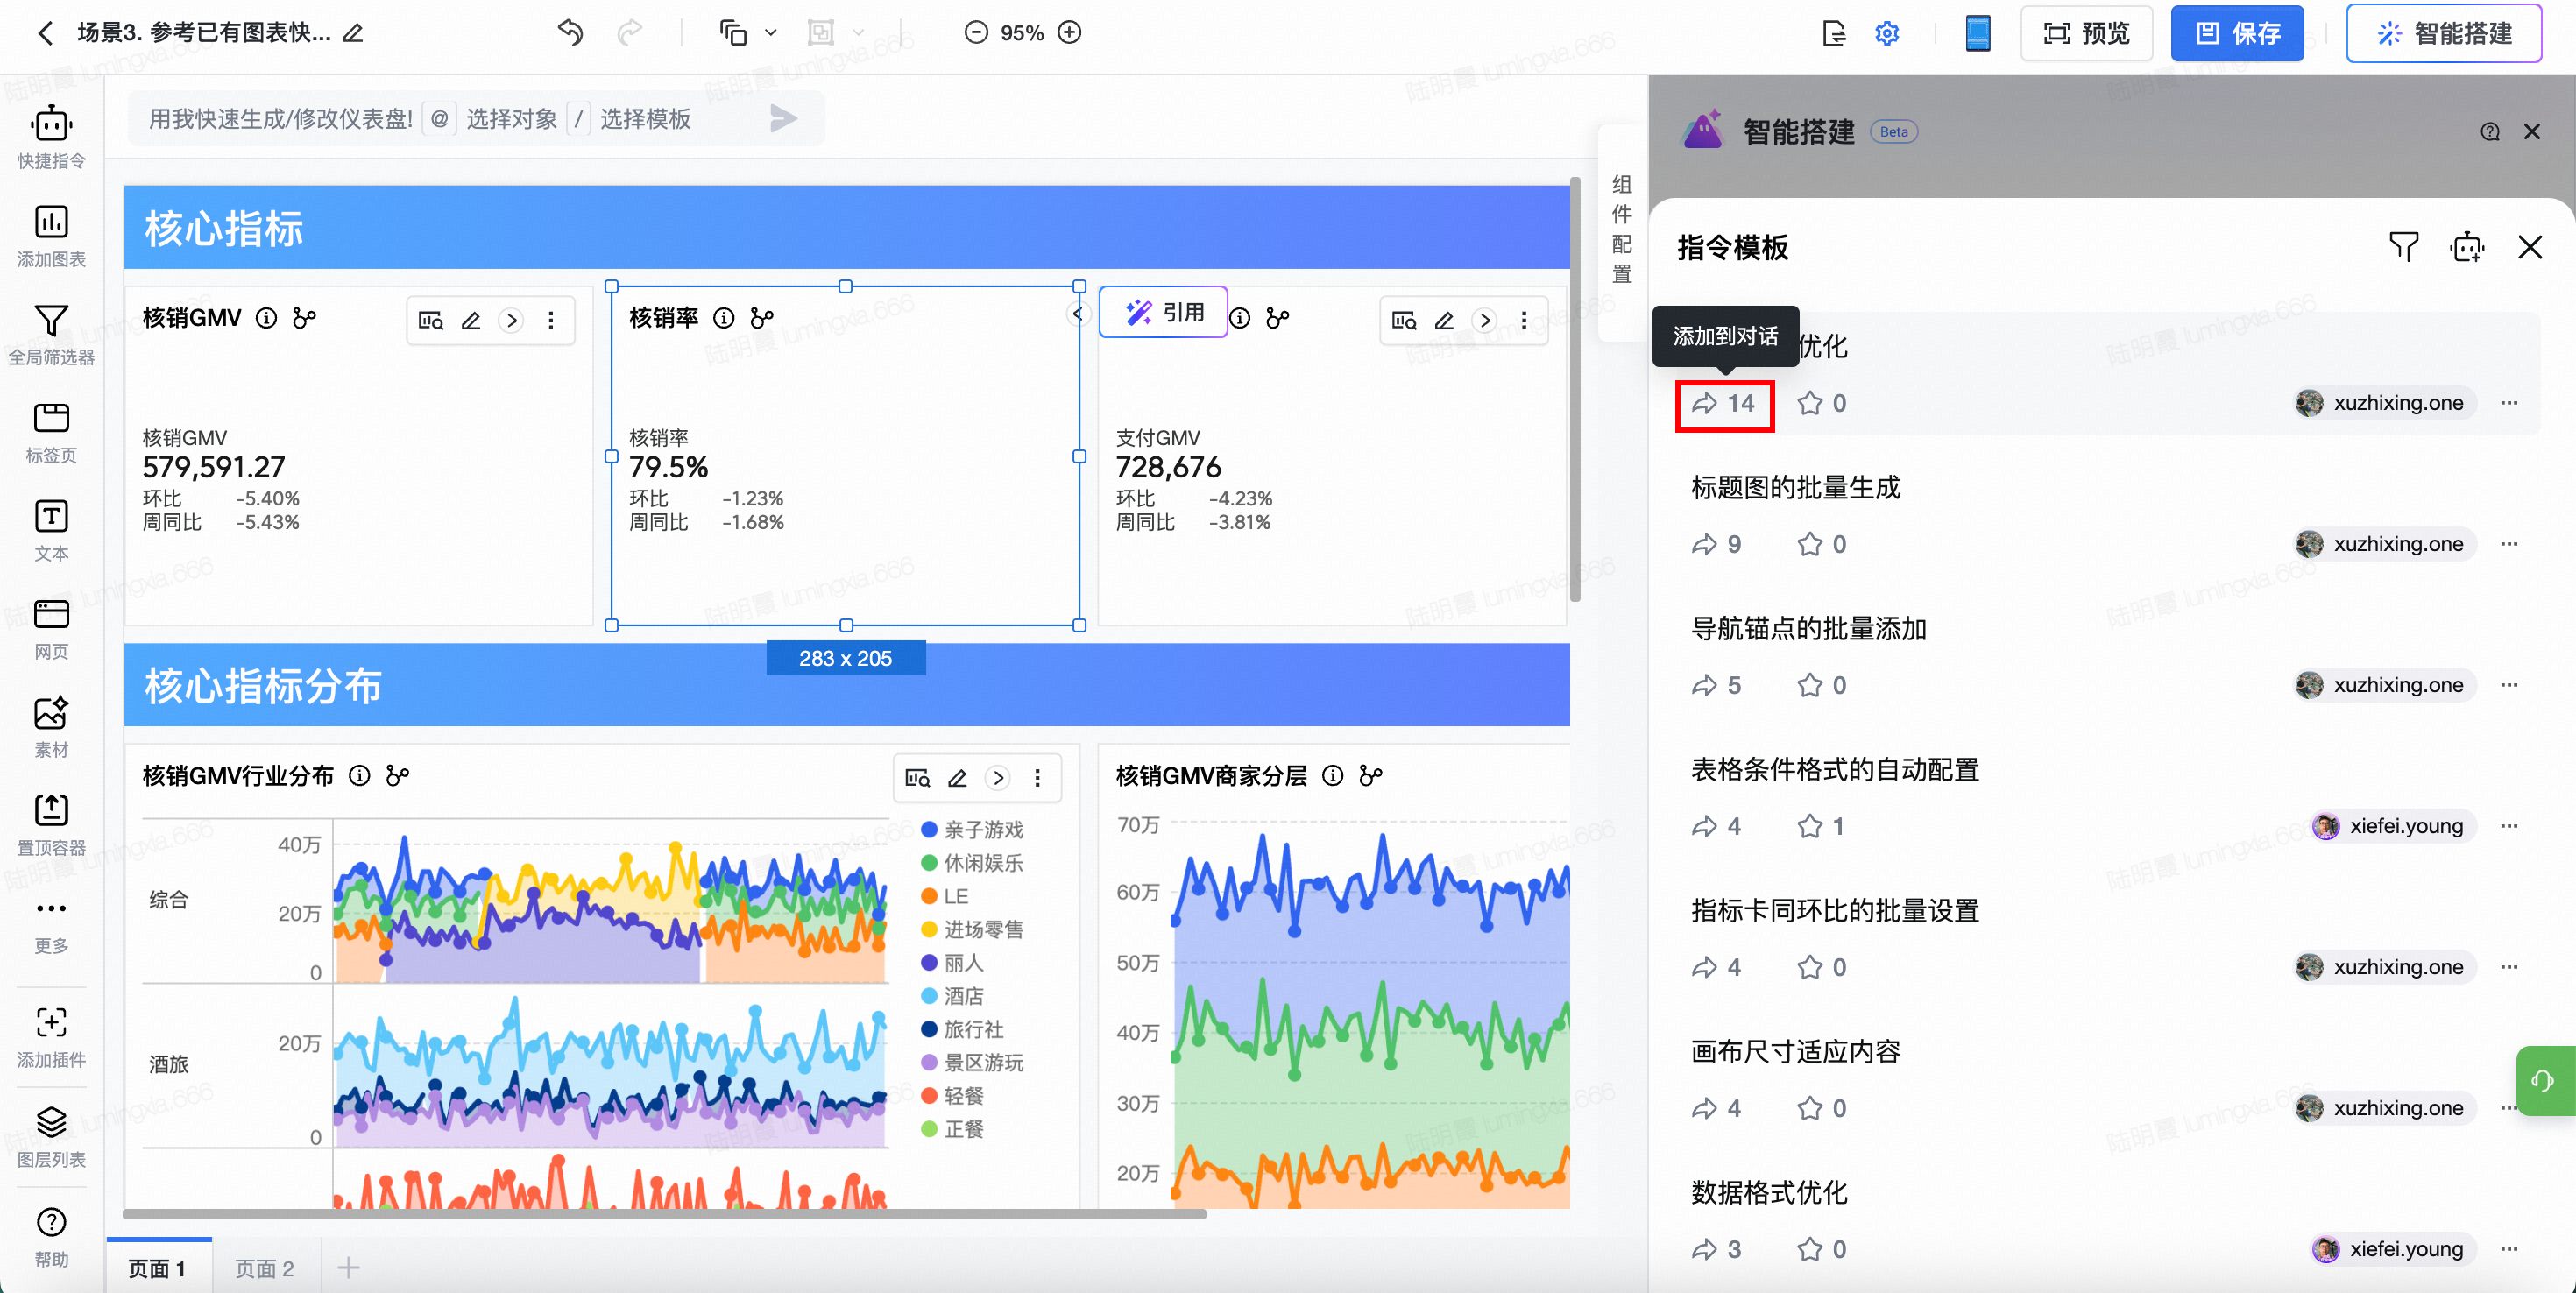Open more options for 核销GMV card
The image size is (2576, 1293).
[551, 321]
